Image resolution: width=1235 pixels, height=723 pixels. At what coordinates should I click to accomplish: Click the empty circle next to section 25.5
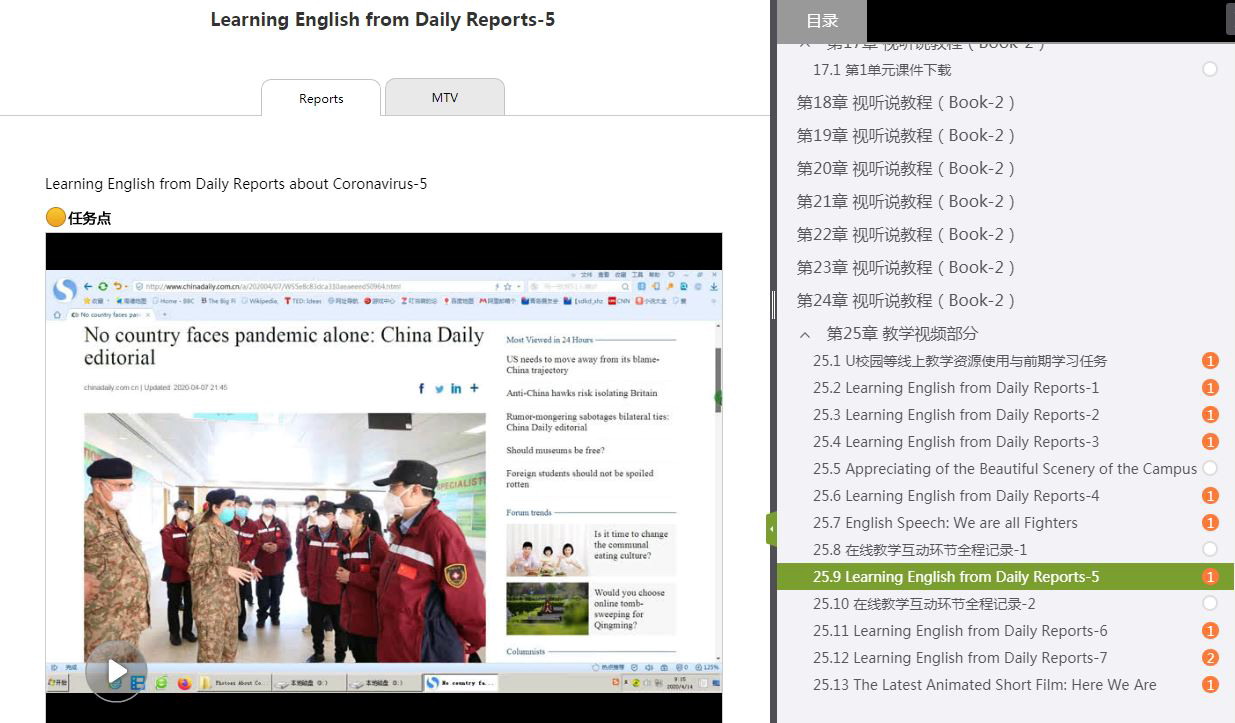[1210, 468]
